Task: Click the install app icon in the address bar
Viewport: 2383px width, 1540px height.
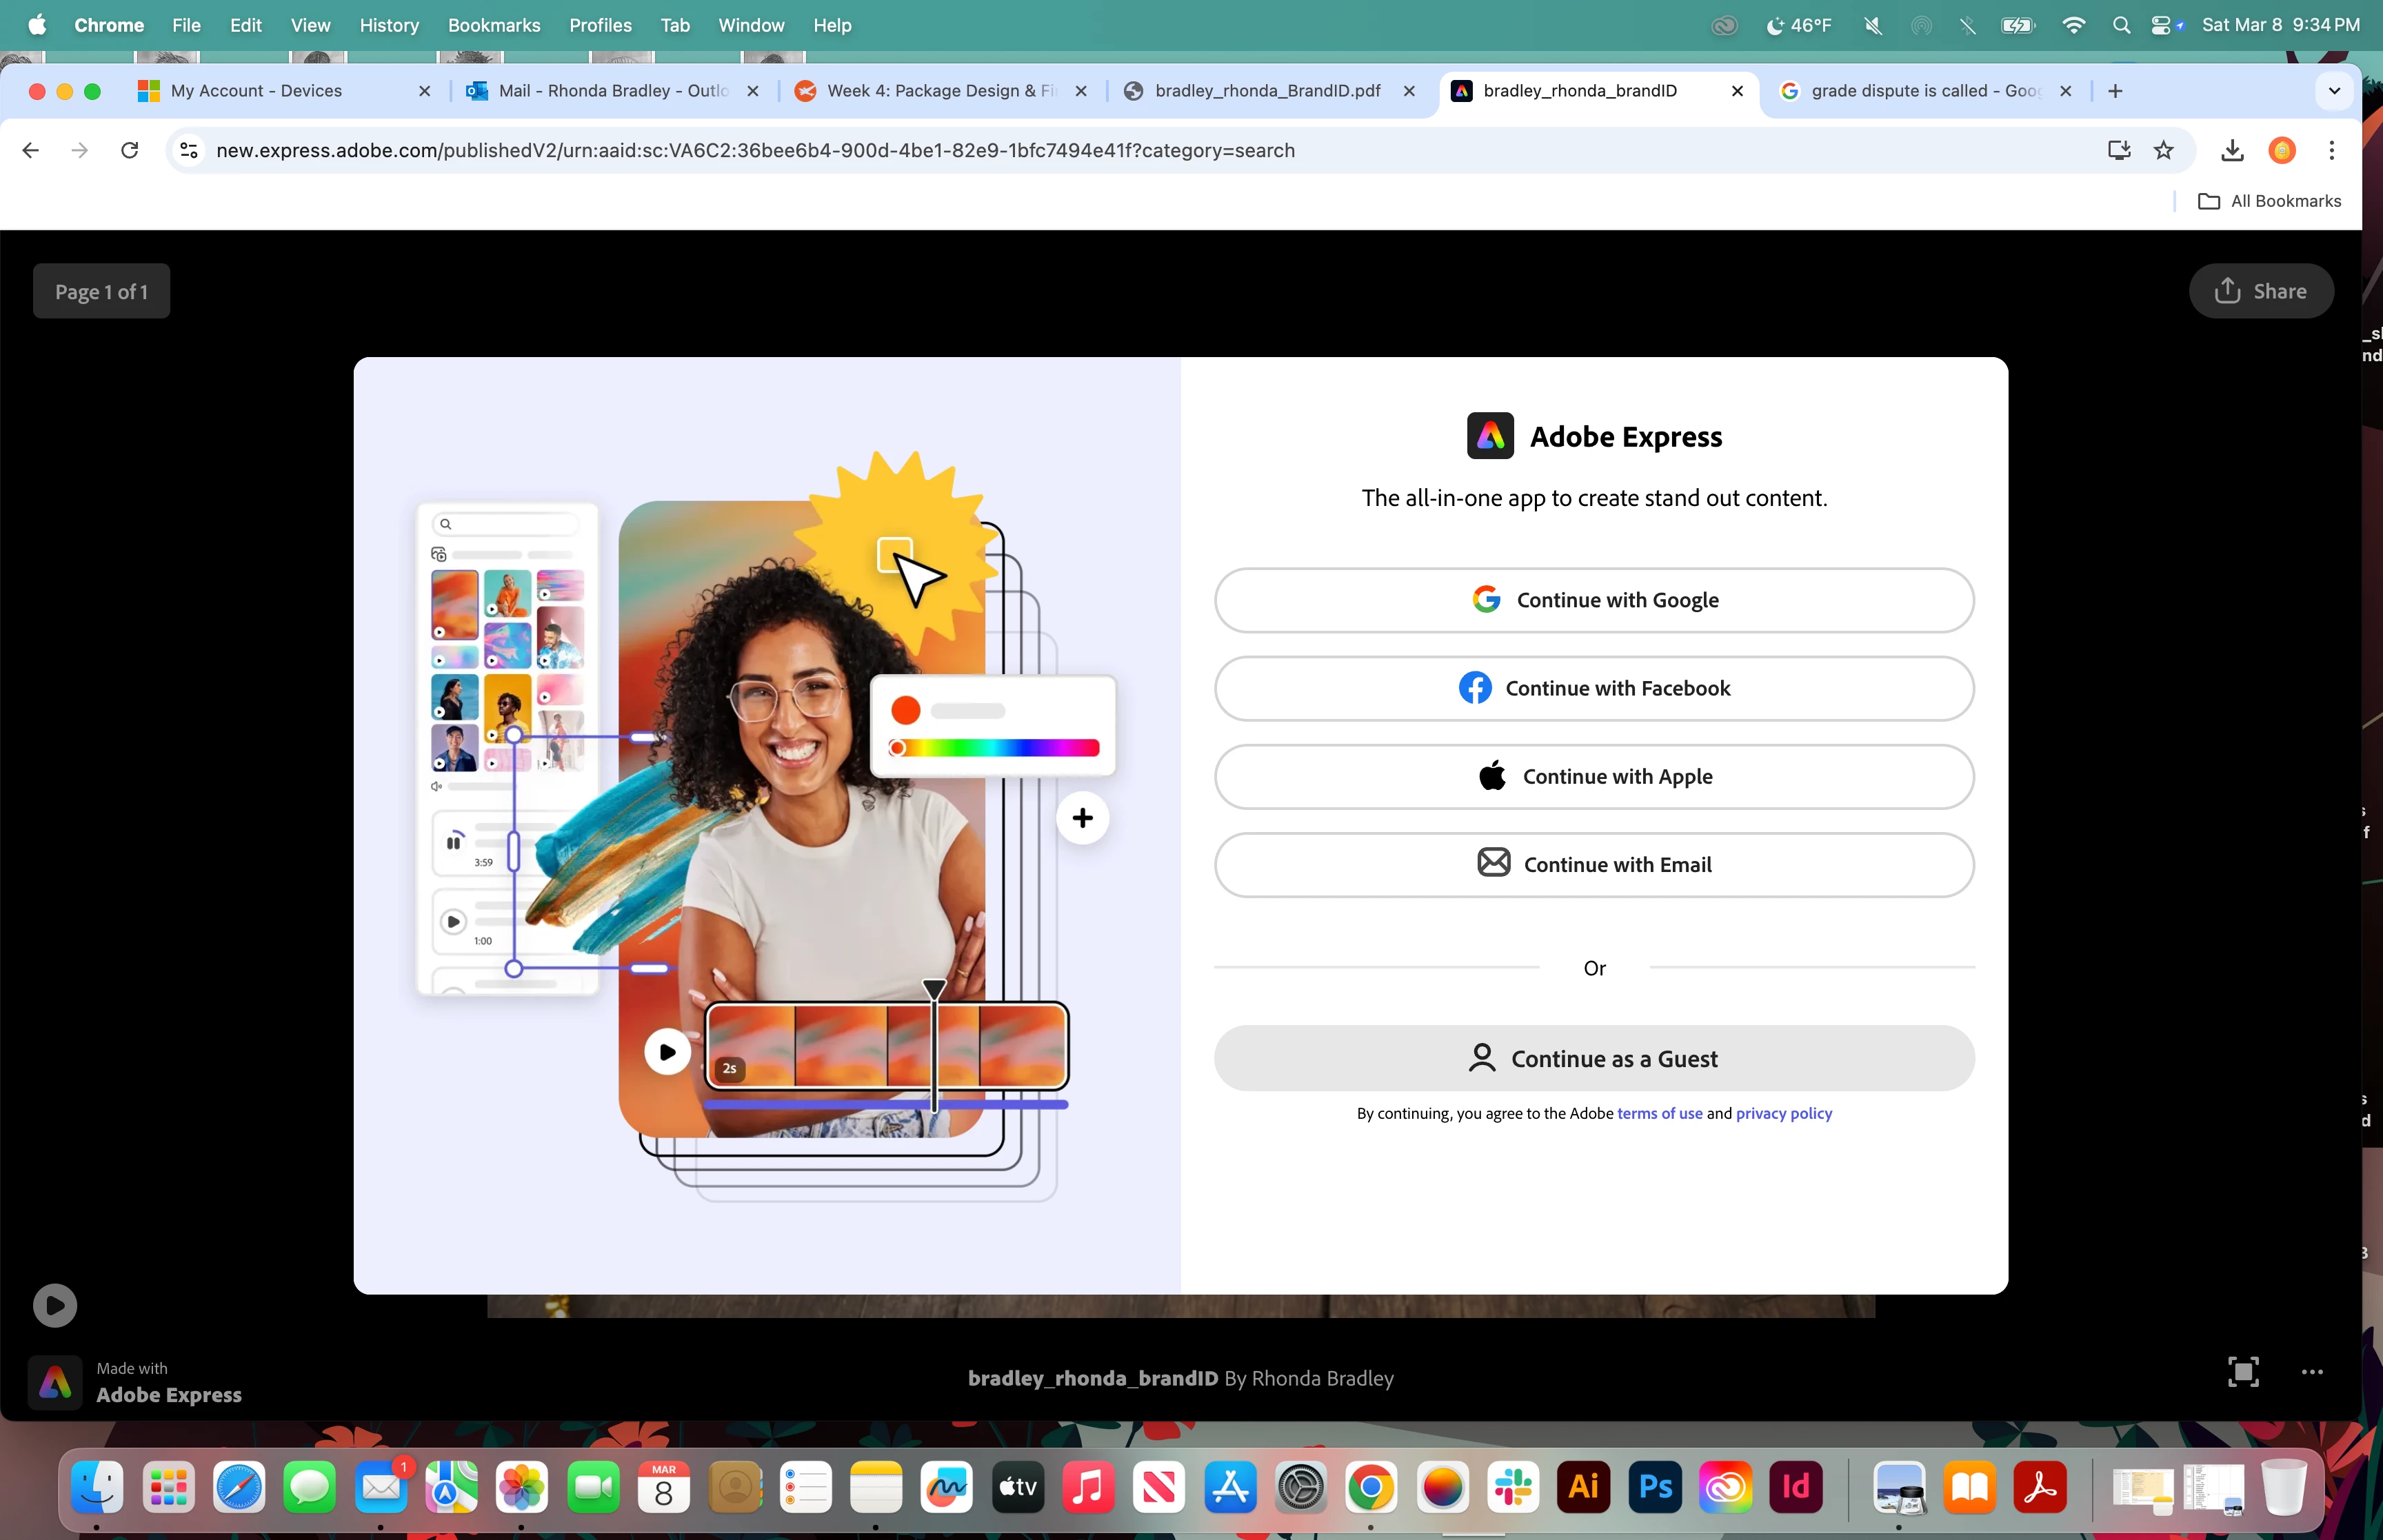Action: (2118, 150)
